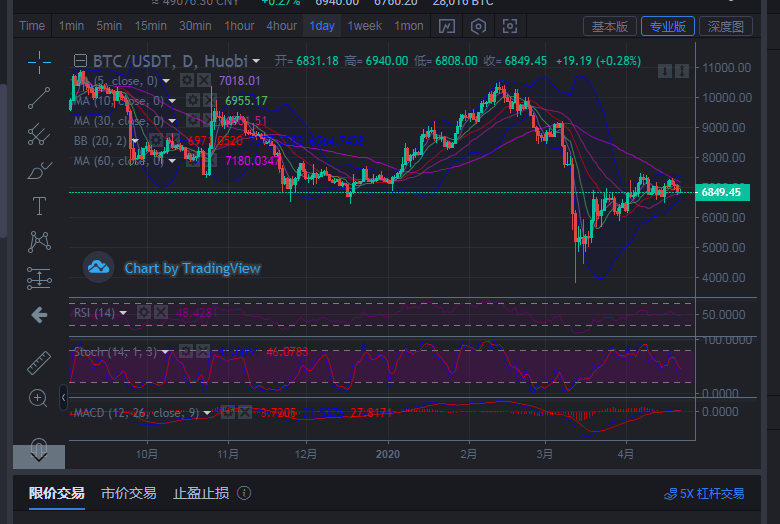Collapse the indicator legend with minus box
This screenshot has width=780, height=524.
click(81, 61)
